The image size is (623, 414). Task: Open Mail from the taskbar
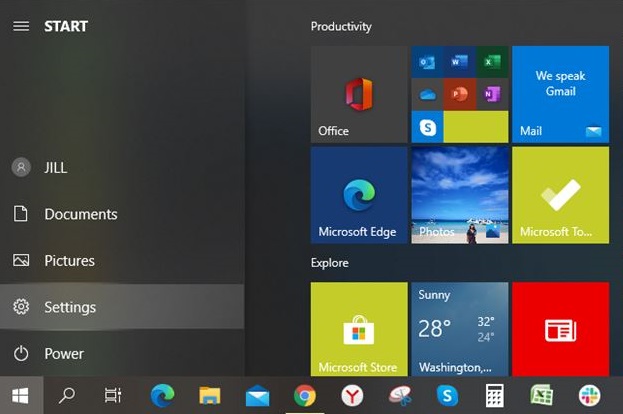tap(257, 395)
